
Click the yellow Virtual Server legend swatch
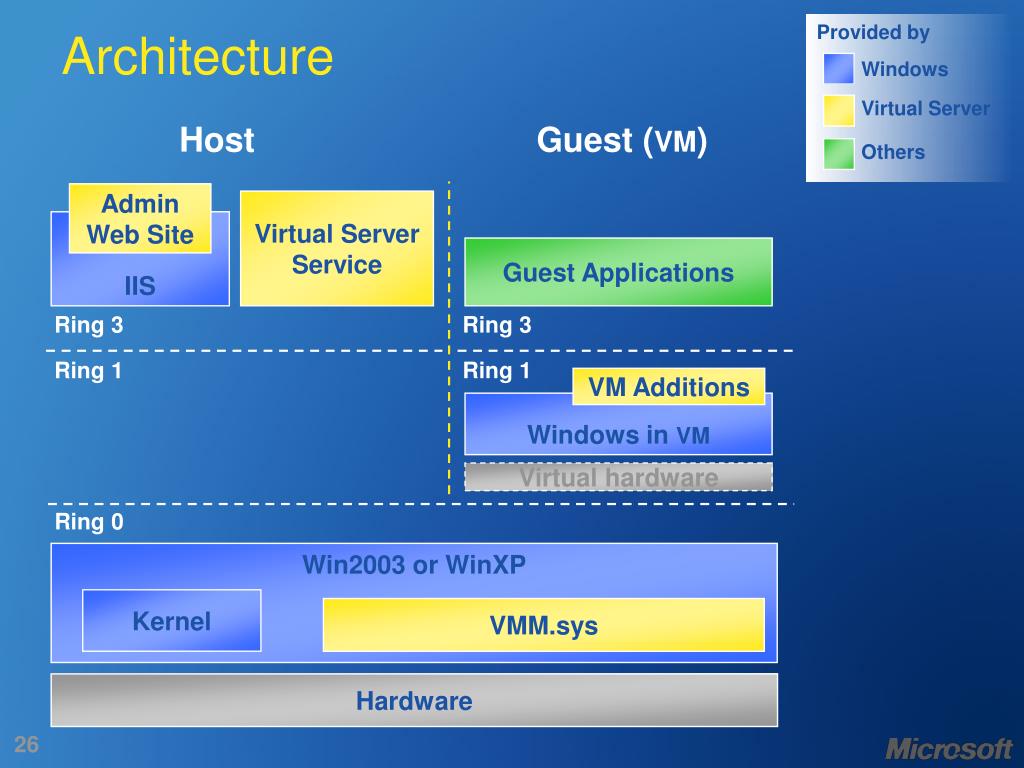pos(839,110)
